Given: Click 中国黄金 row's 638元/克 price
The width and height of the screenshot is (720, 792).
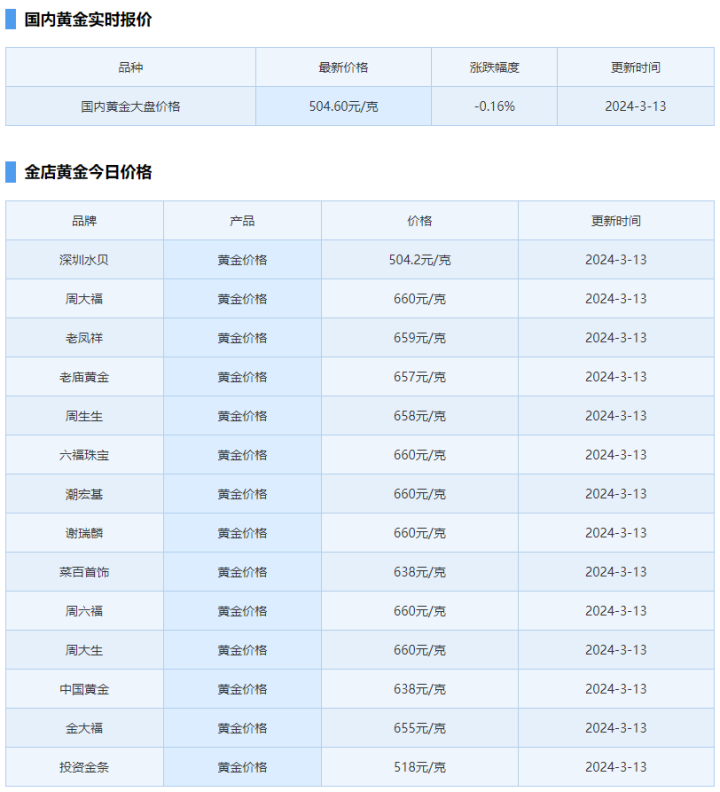Looking at the screenshot, I should pyautogui.click(x=419, y=689).
